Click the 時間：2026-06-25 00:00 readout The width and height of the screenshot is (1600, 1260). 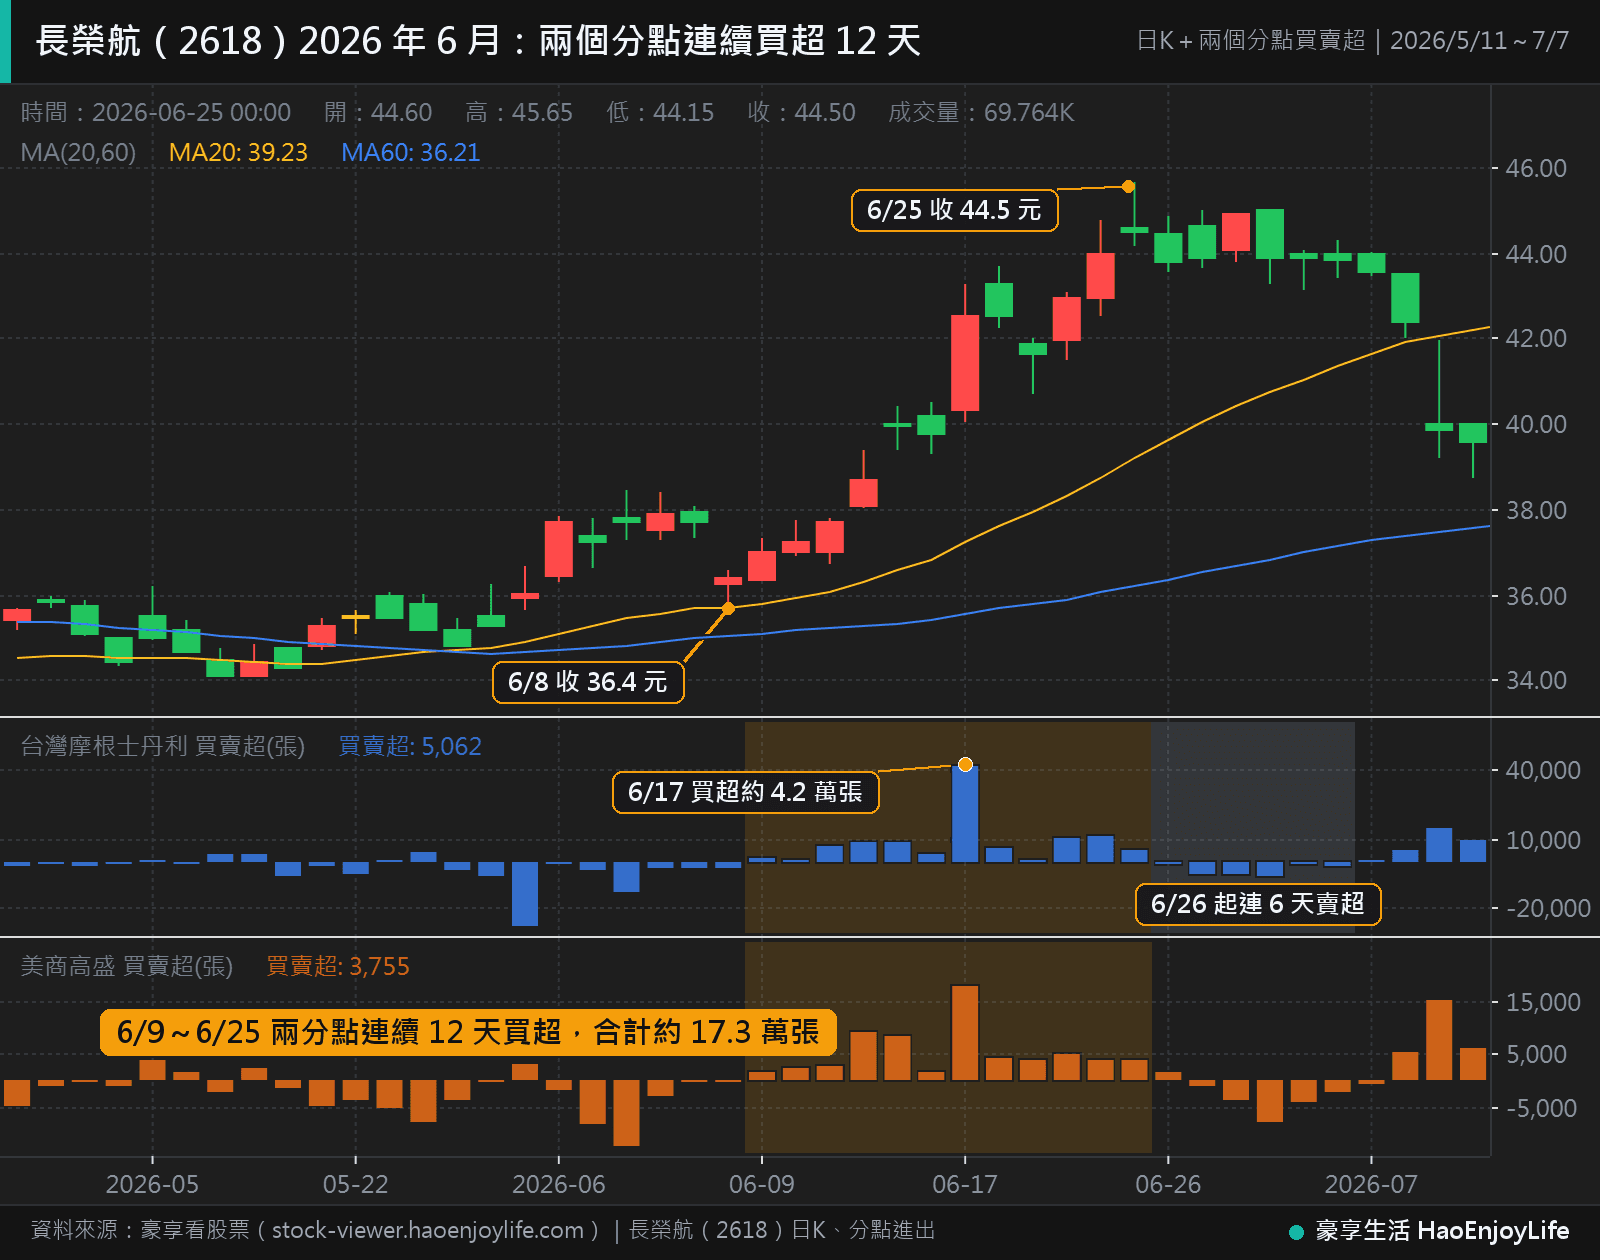click(x=156, y=112)
